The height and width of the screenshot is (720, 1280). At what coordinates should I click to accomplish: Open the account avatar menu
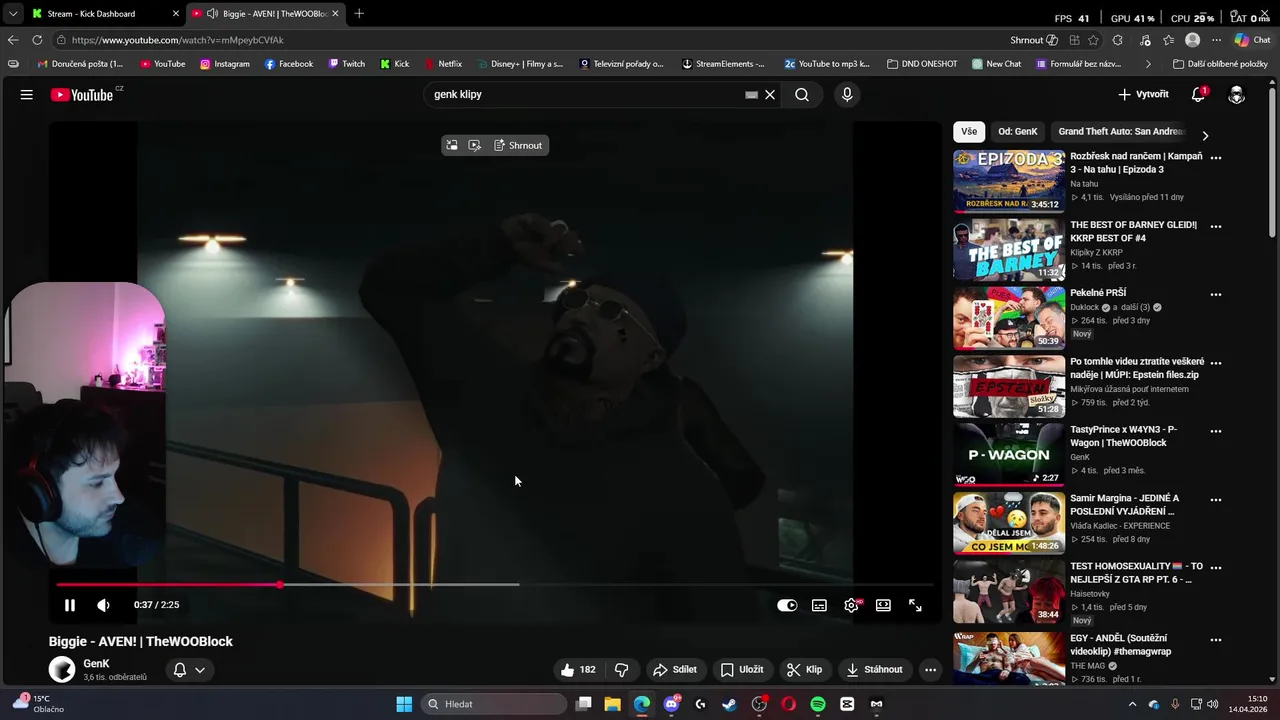pos(1237,95)
